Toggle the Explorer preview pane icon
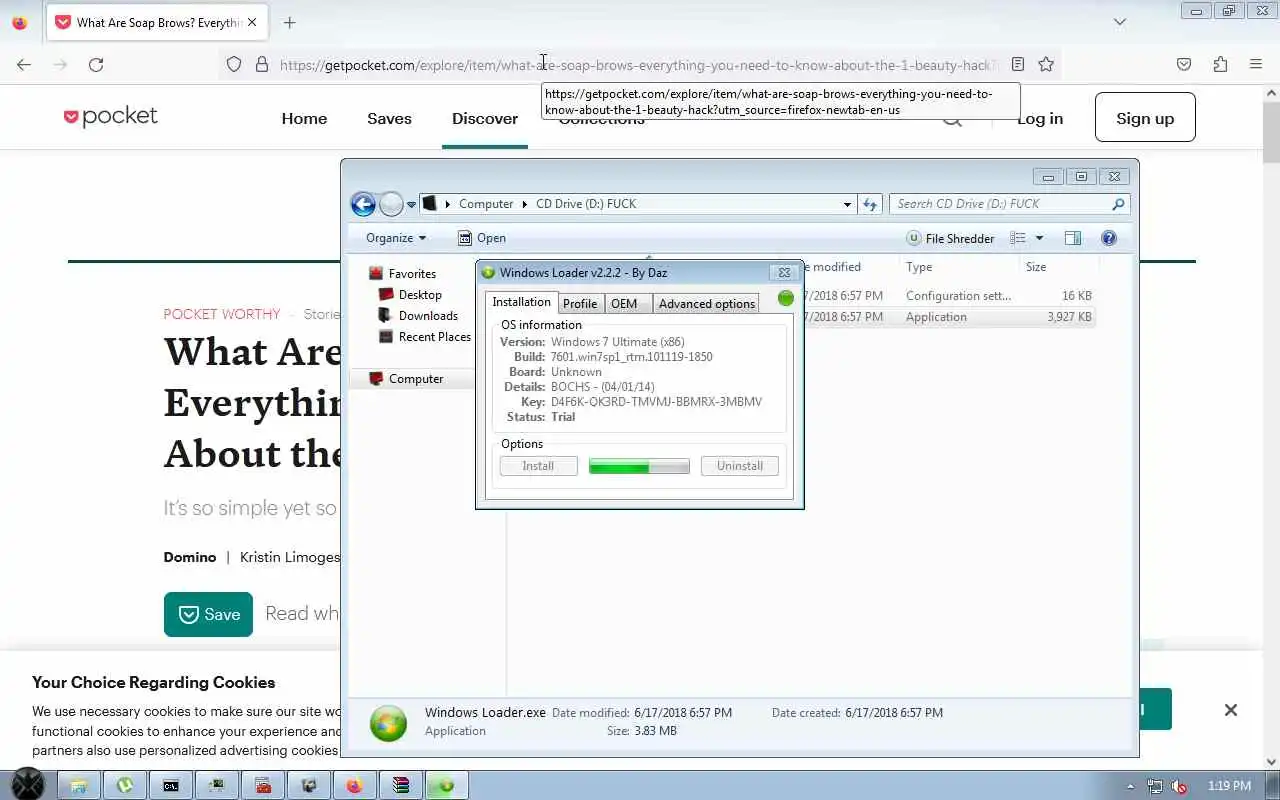Image resolution: width=1280 pixels, height=800 pixels. tap(1073, 238)
